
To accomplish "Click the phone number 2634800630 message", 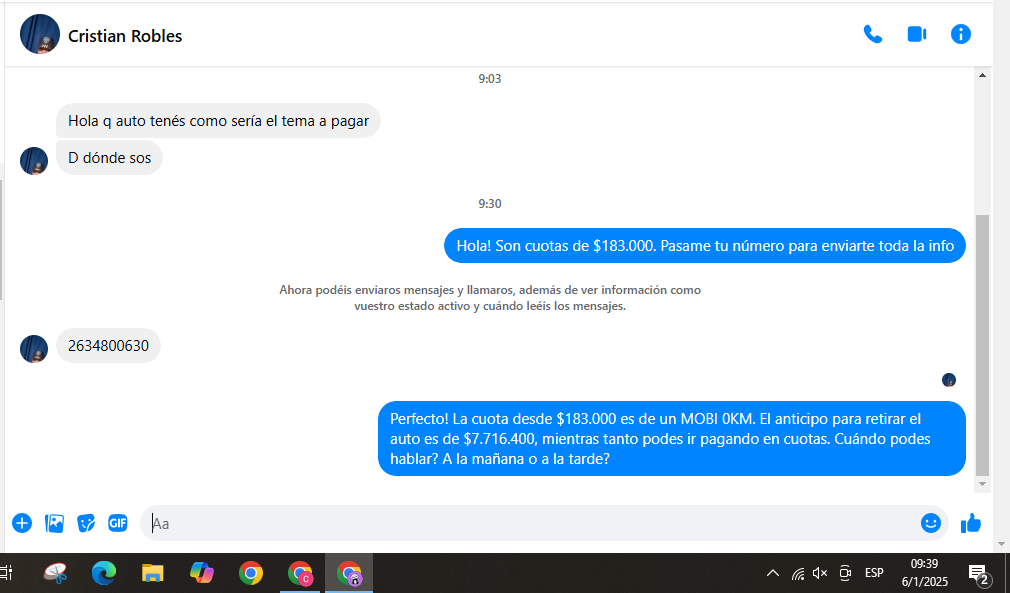I will (108, 346).
